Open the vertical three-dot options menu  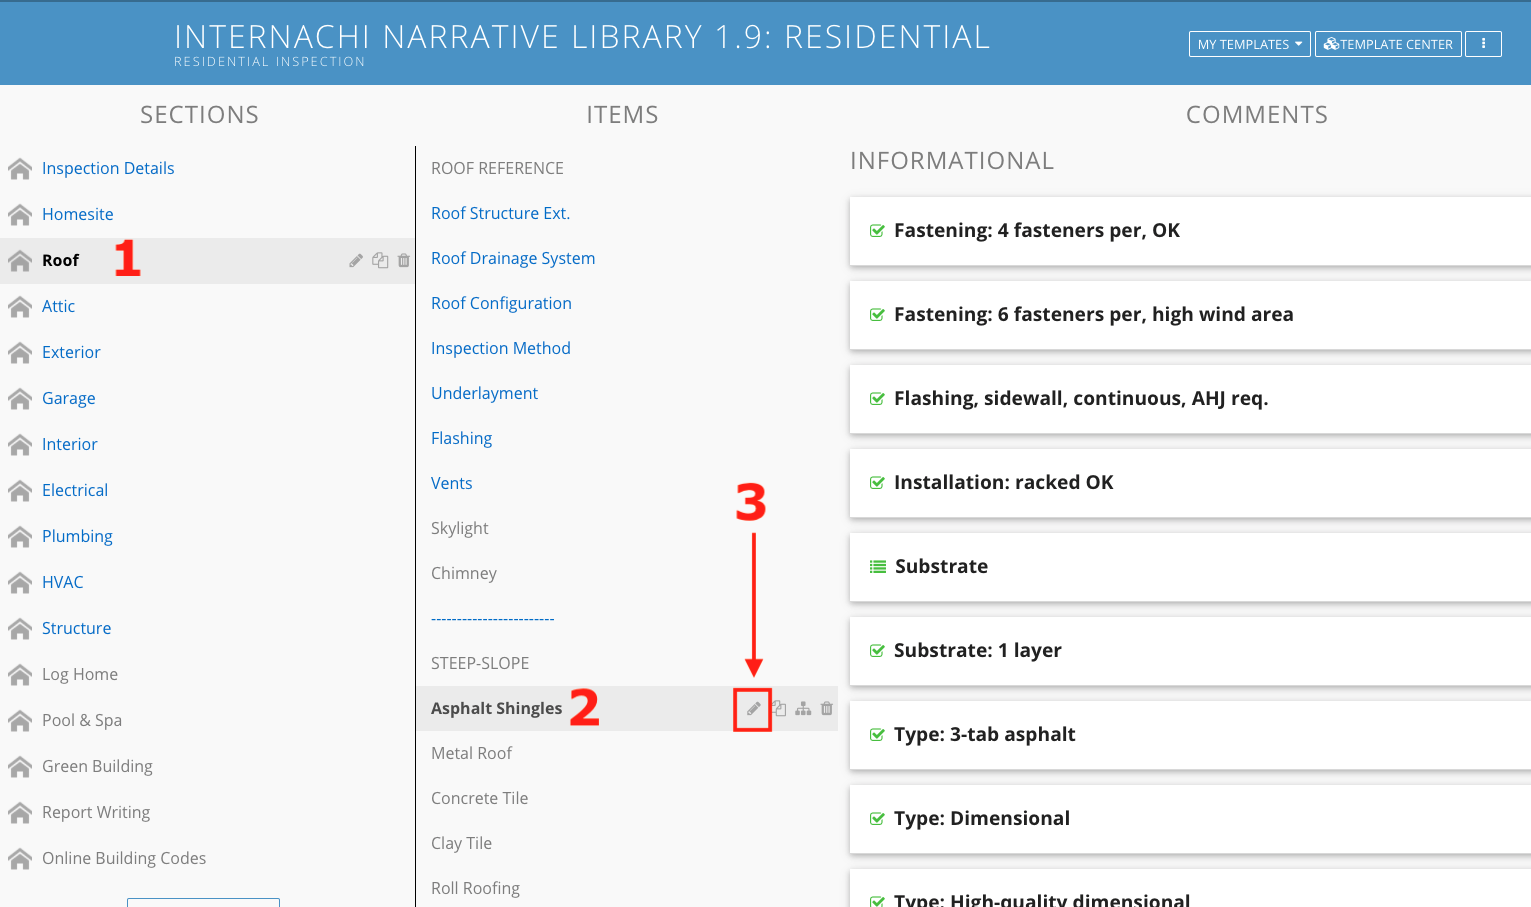pos(1483,44)
